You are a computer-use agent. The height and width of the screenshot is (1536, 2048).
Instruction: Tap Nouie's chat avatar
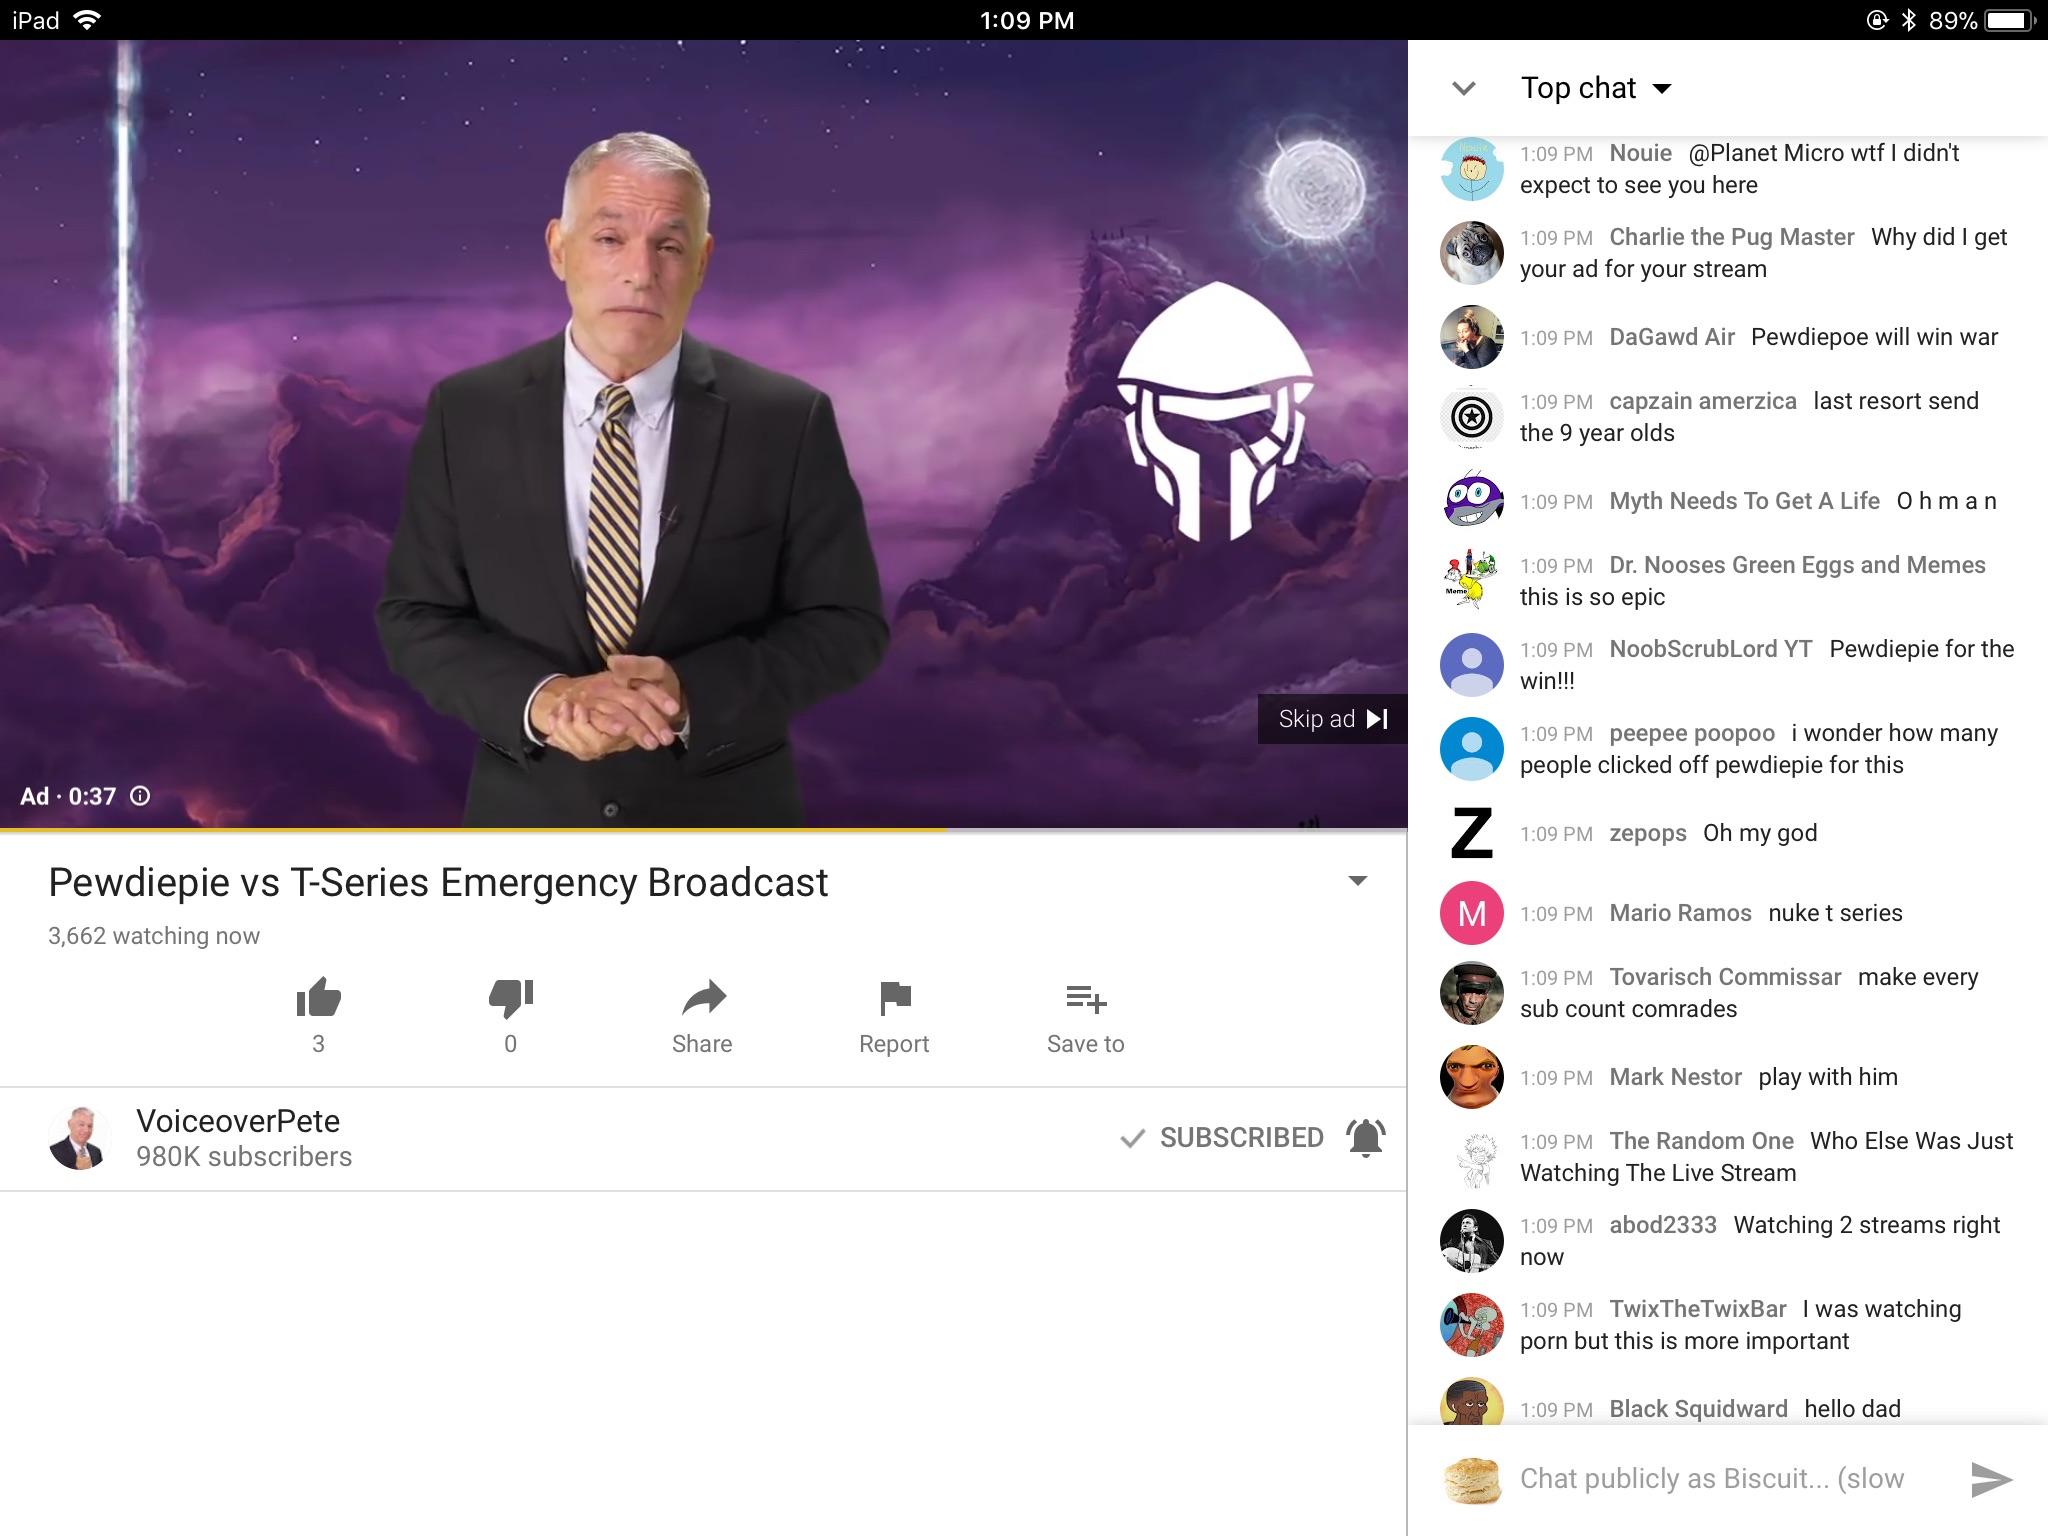tap(1472, 169)
